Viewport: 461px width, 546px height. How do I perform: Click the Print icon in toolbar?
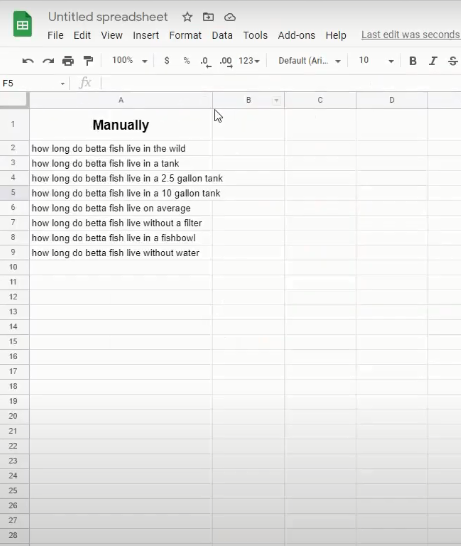(x=68, y=61)
